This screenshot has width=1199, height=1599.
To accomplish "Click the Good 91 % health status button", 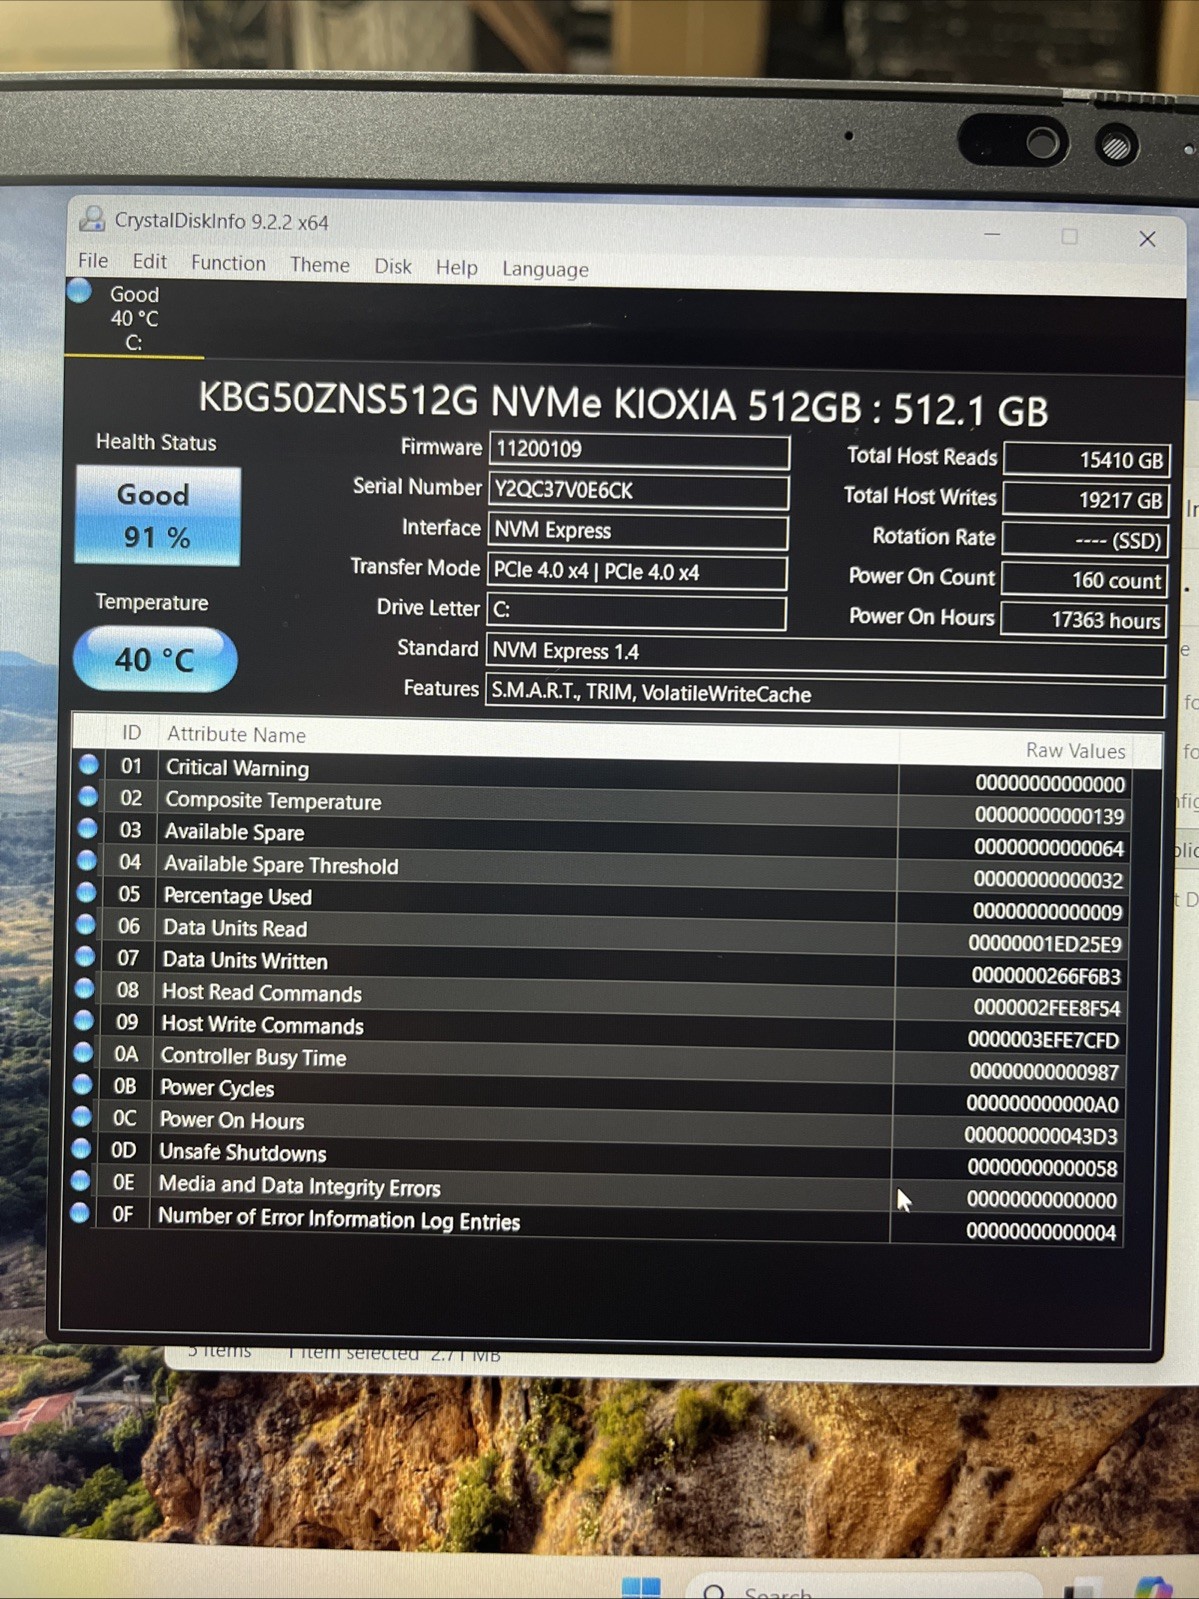I will [x=158, y=516].
